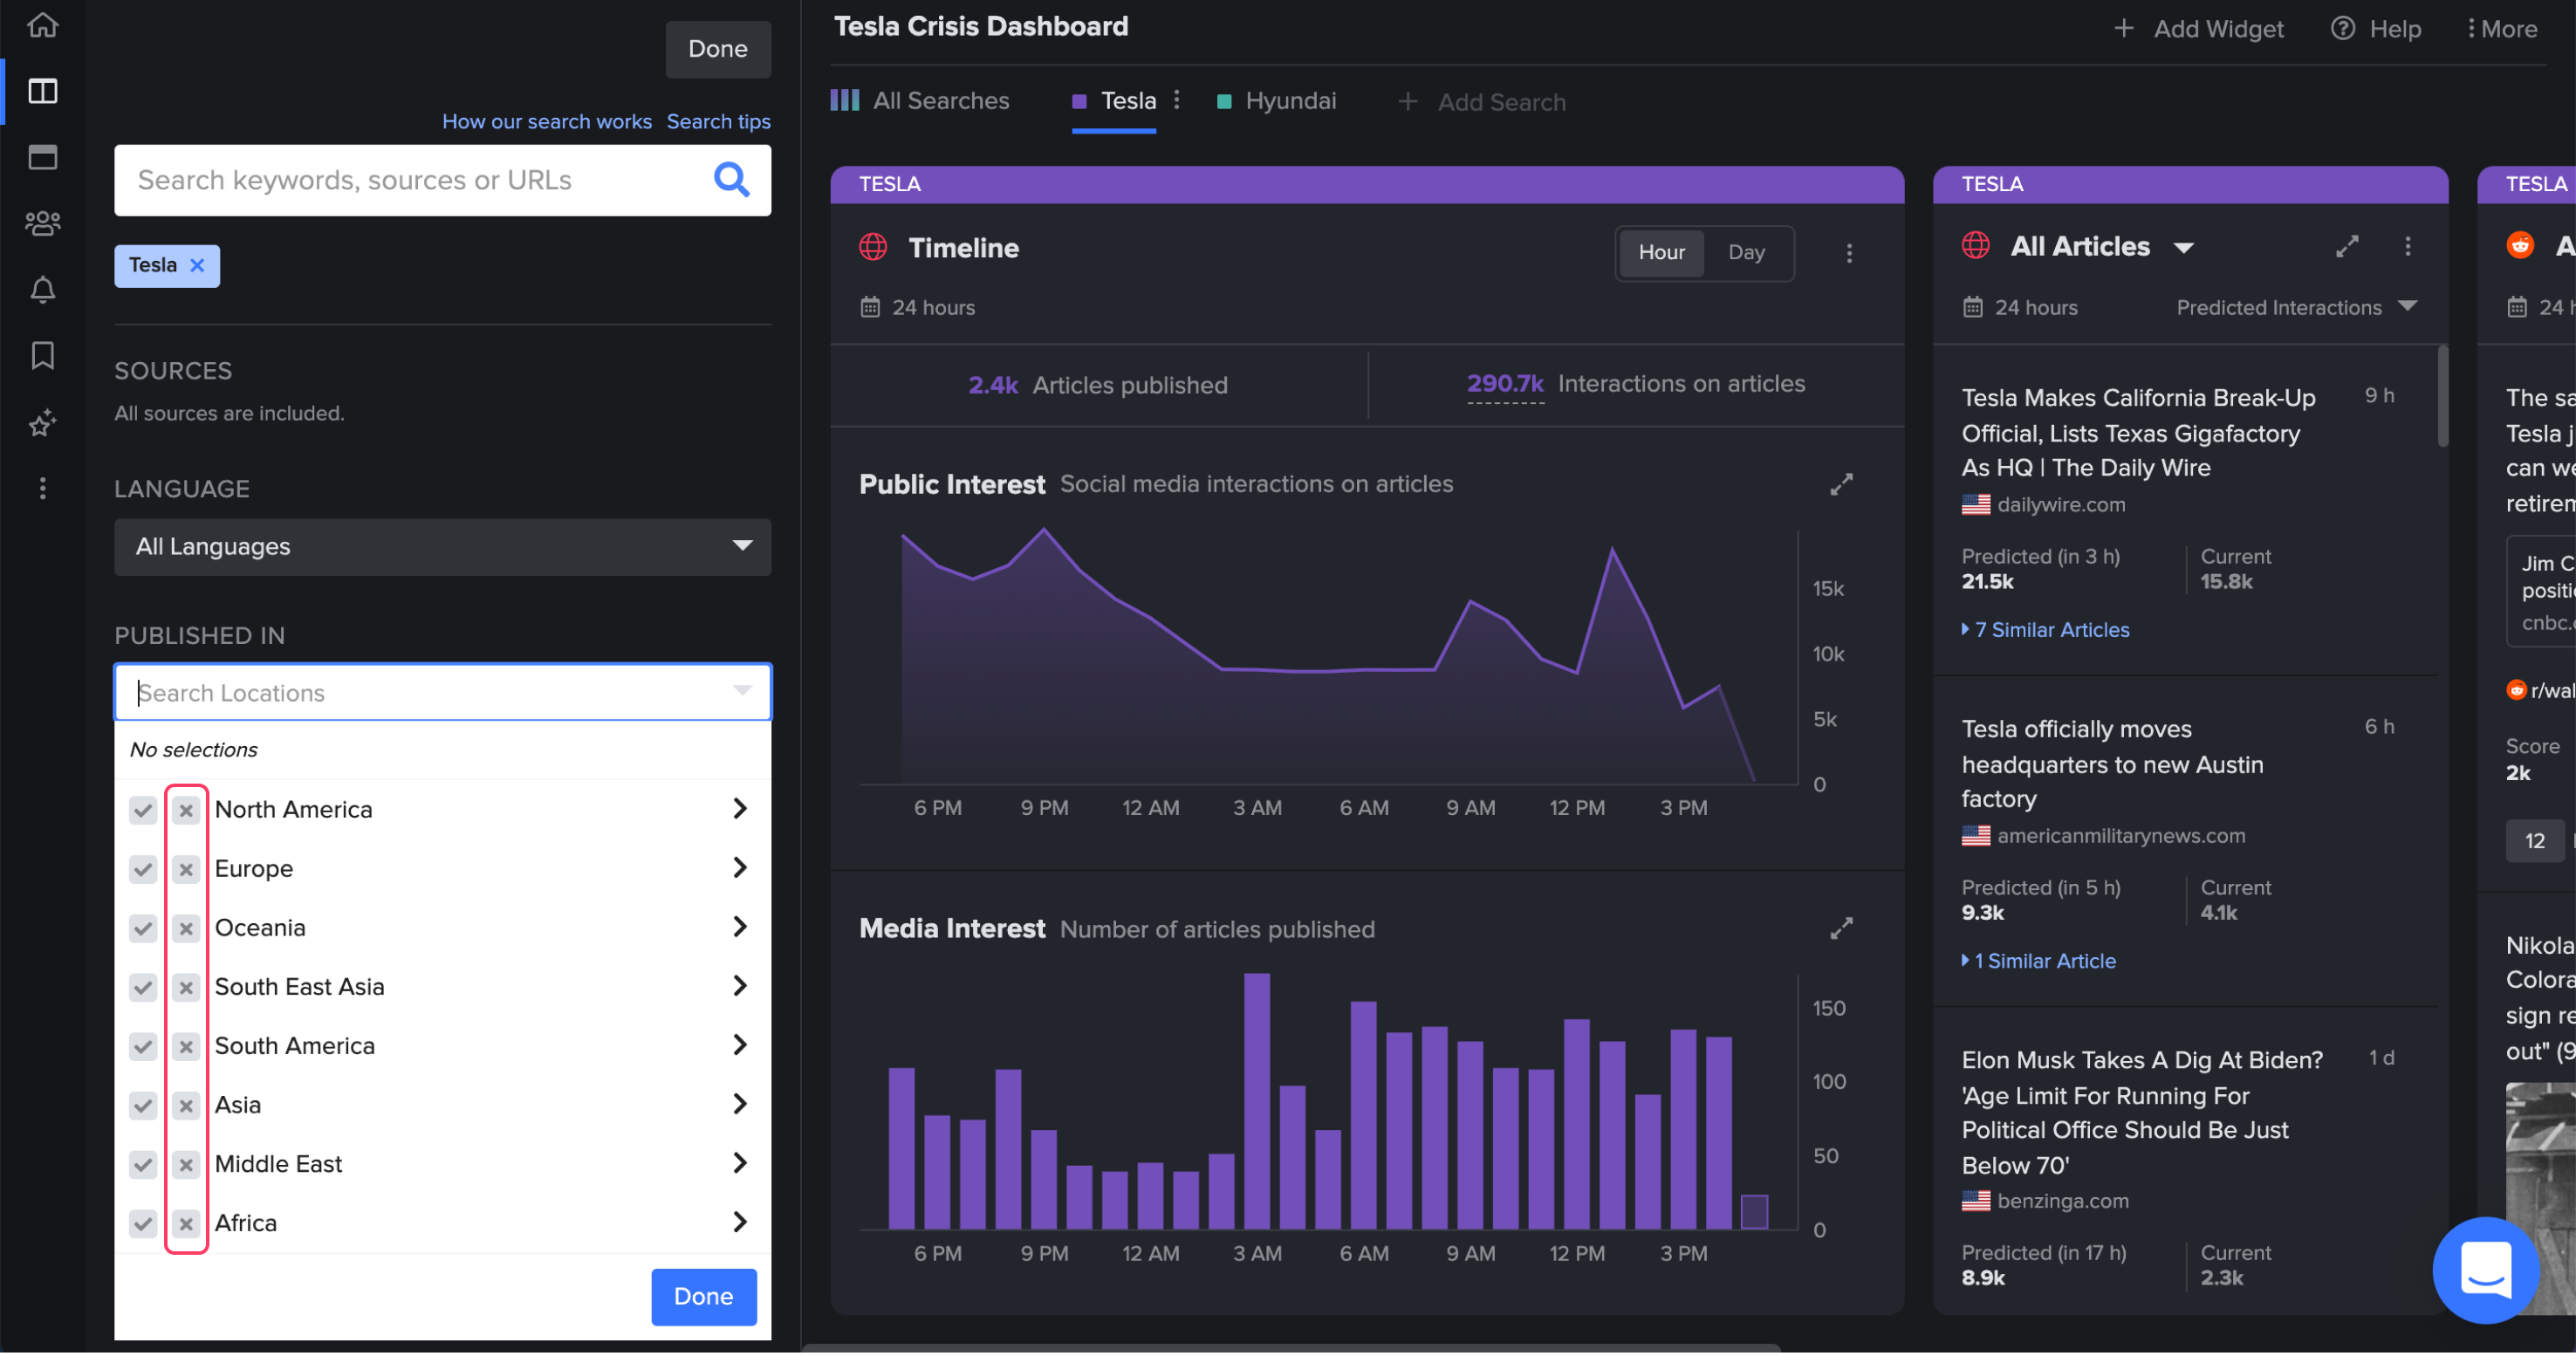
Task: Exclude Europe with X box
Action: [x=186, y=870]
